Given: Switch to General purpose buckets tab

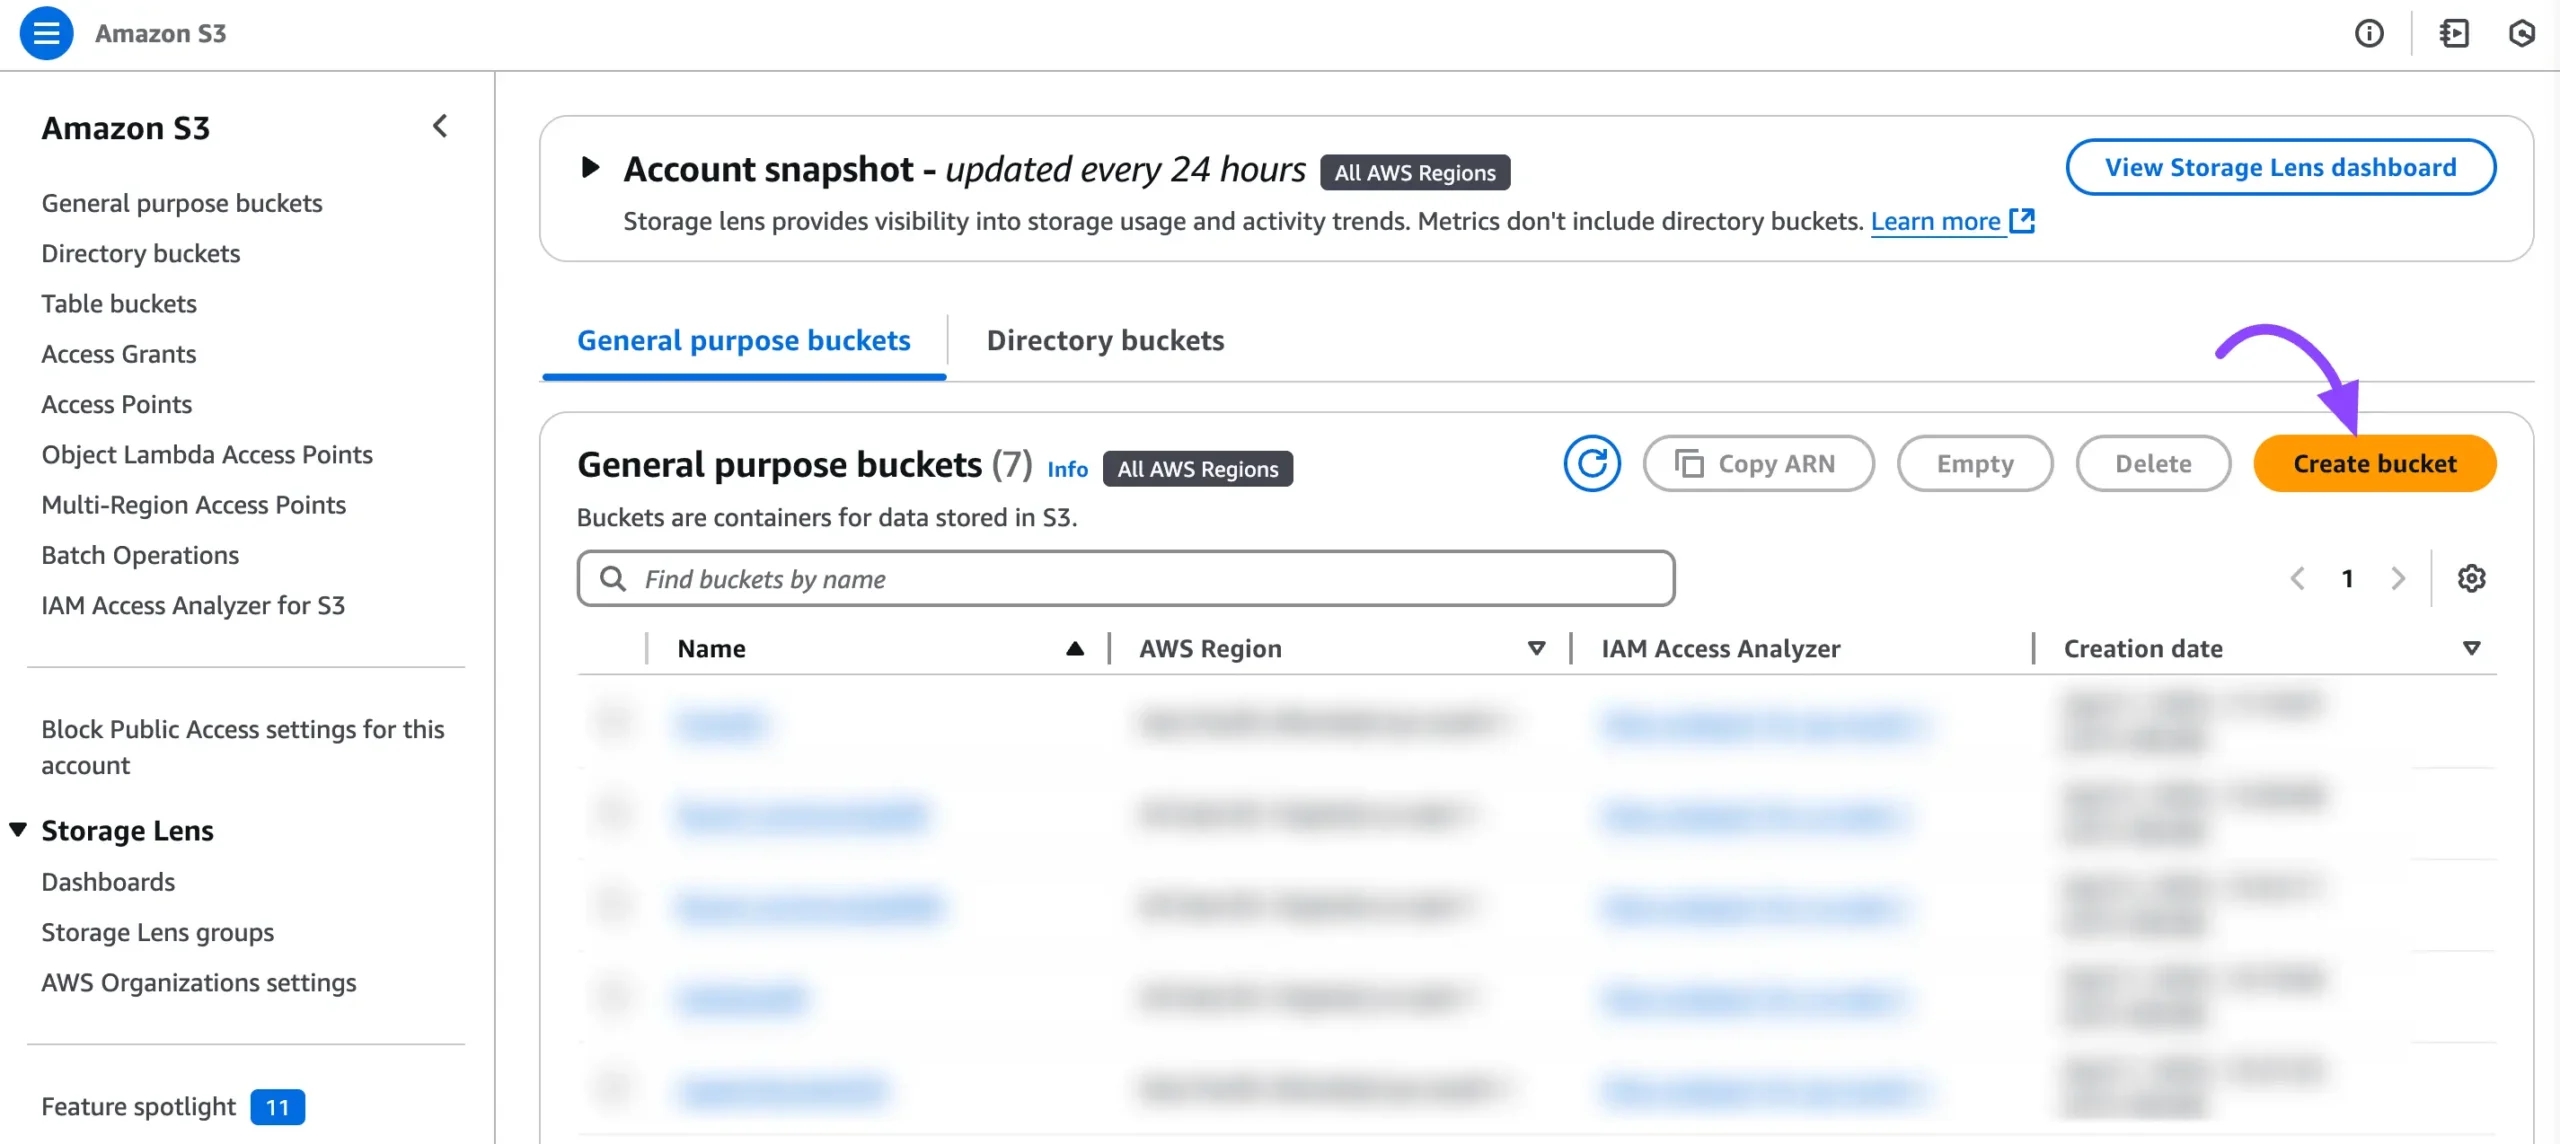Looking at the screenshot, I should click(x=744, y=341).
